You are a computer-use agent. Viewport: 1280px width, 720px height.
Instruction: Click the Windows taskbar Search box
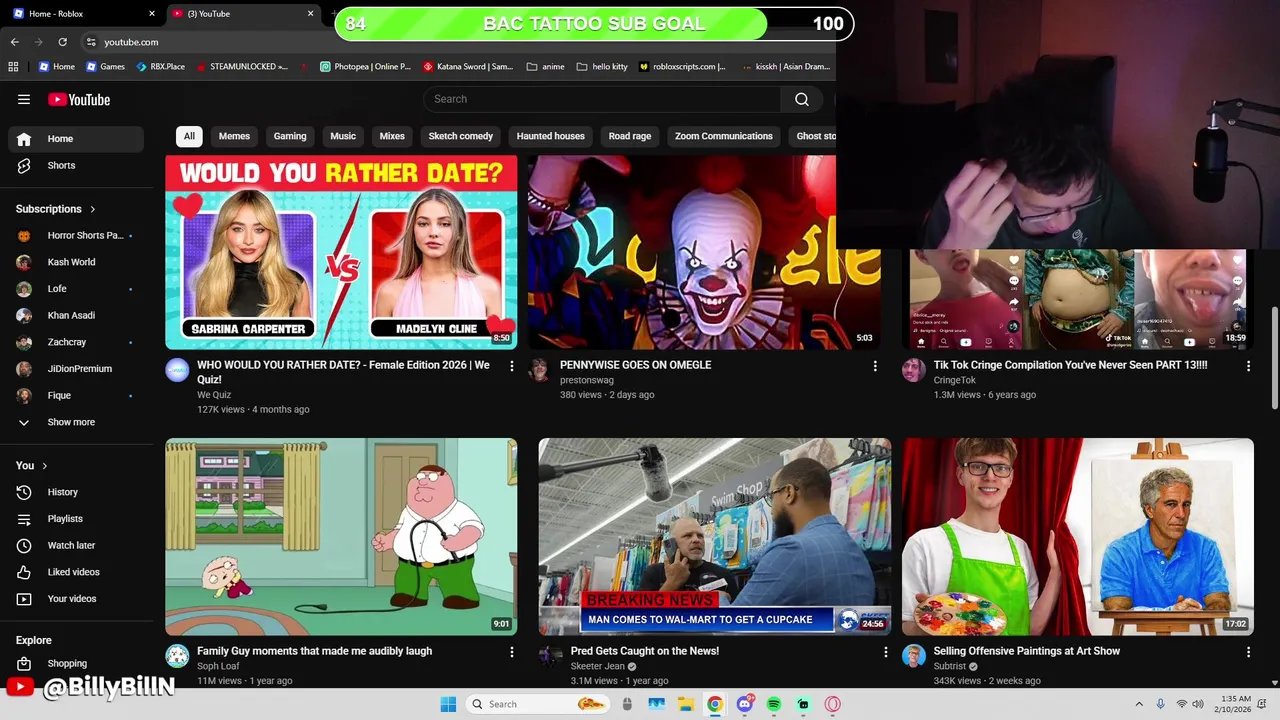(538, 704)
